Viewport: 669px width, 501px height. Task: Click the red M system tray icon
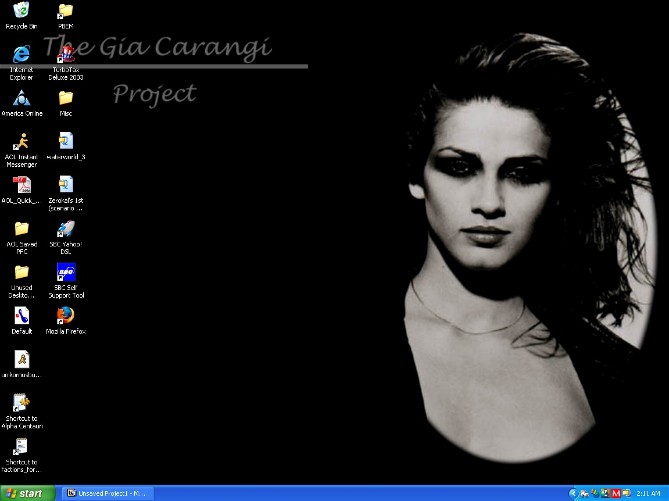617,493
